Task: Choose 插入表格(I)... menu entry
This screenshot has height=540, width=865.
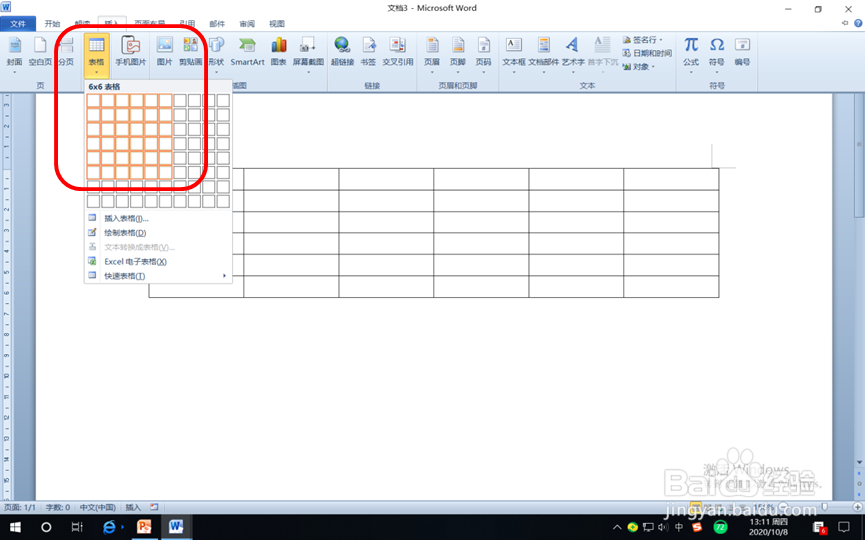Action: [158, 218]
